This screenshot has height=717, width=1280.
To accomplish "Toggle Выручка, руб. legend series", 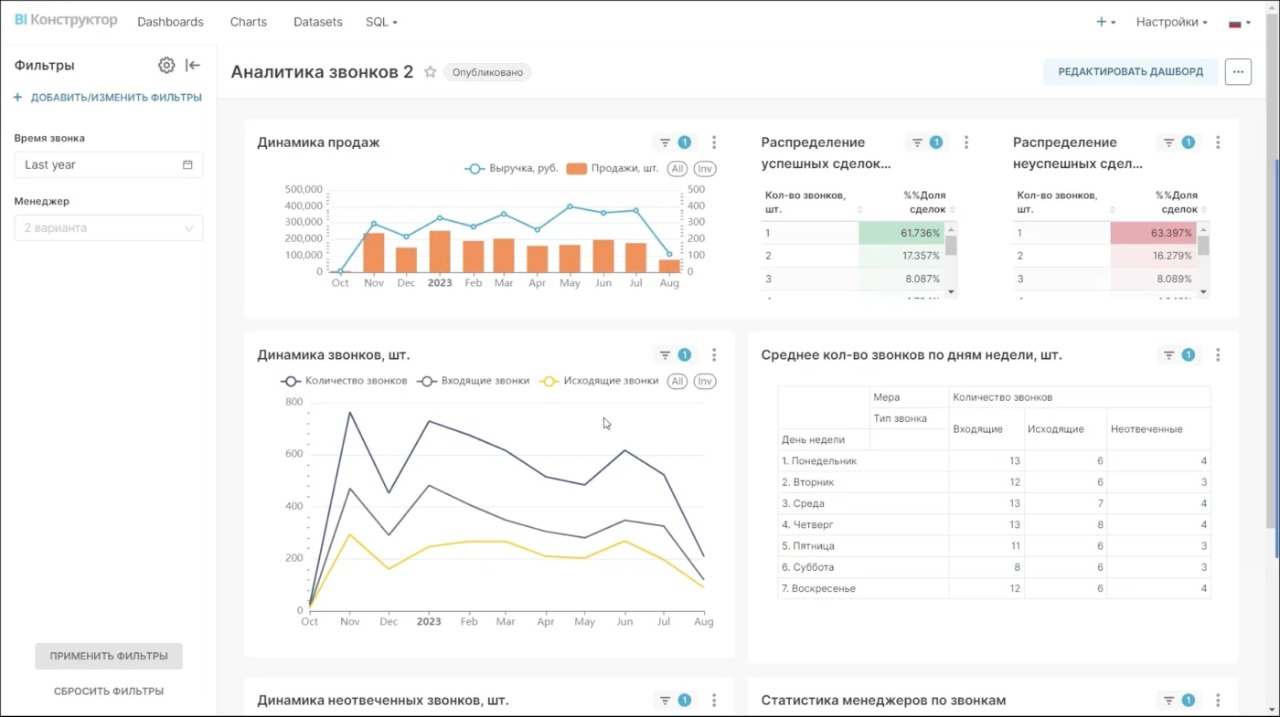I will 511,169.
